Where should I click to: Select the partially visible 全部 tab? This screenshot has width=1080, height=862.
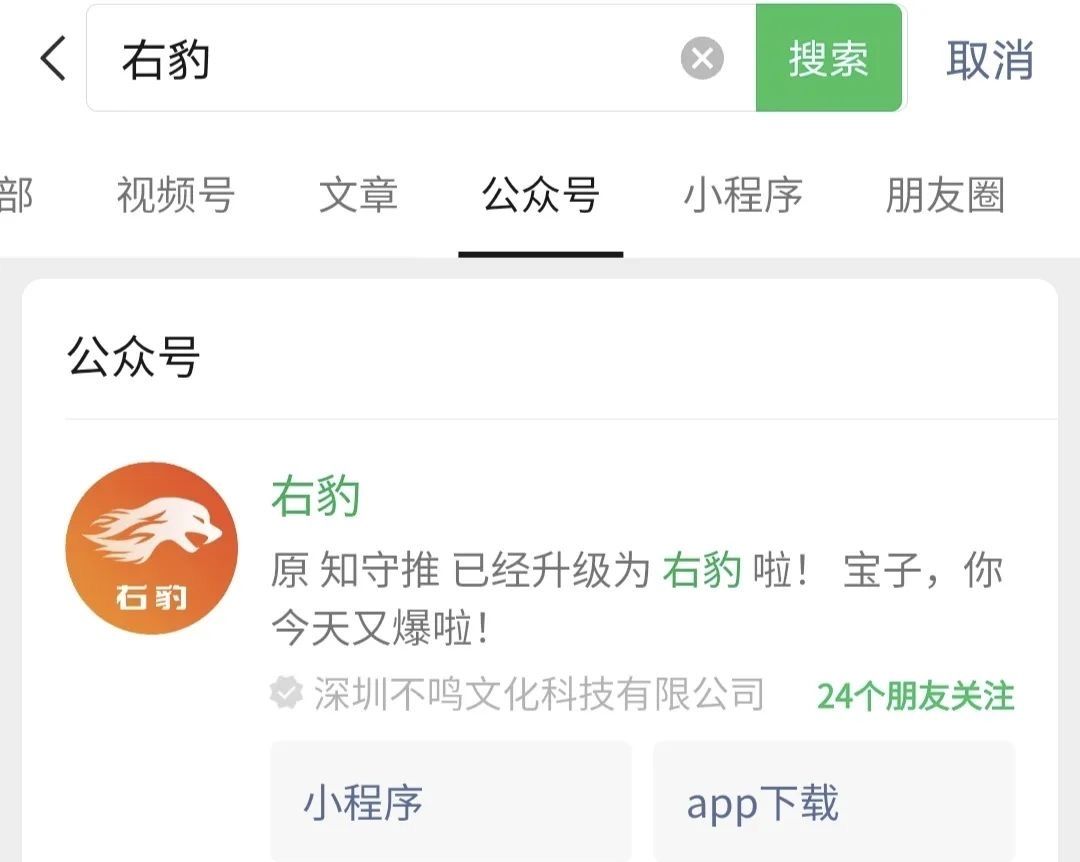pos(15,194)
